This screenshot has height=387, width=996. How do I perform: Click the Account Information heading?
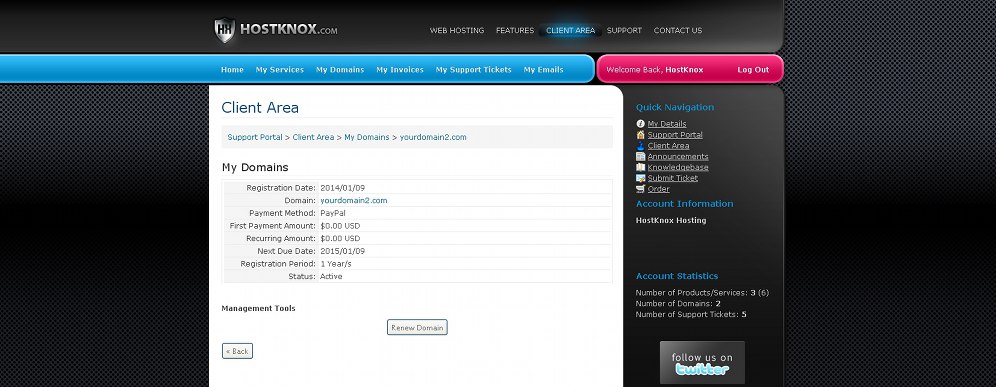coord(684,204)
